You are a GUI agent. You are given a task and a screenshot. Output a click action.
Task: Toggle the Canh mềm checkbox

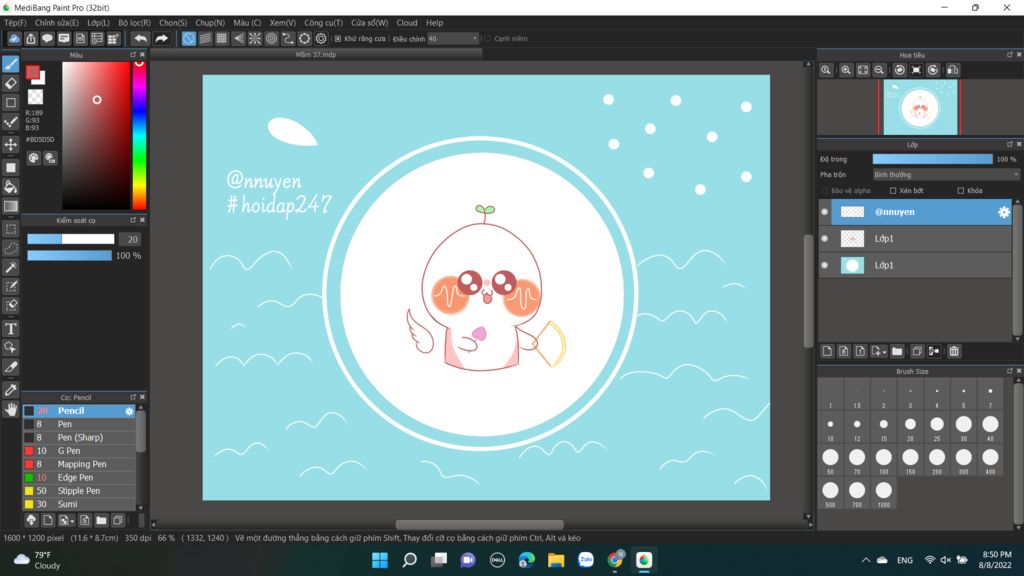point(488,39)
